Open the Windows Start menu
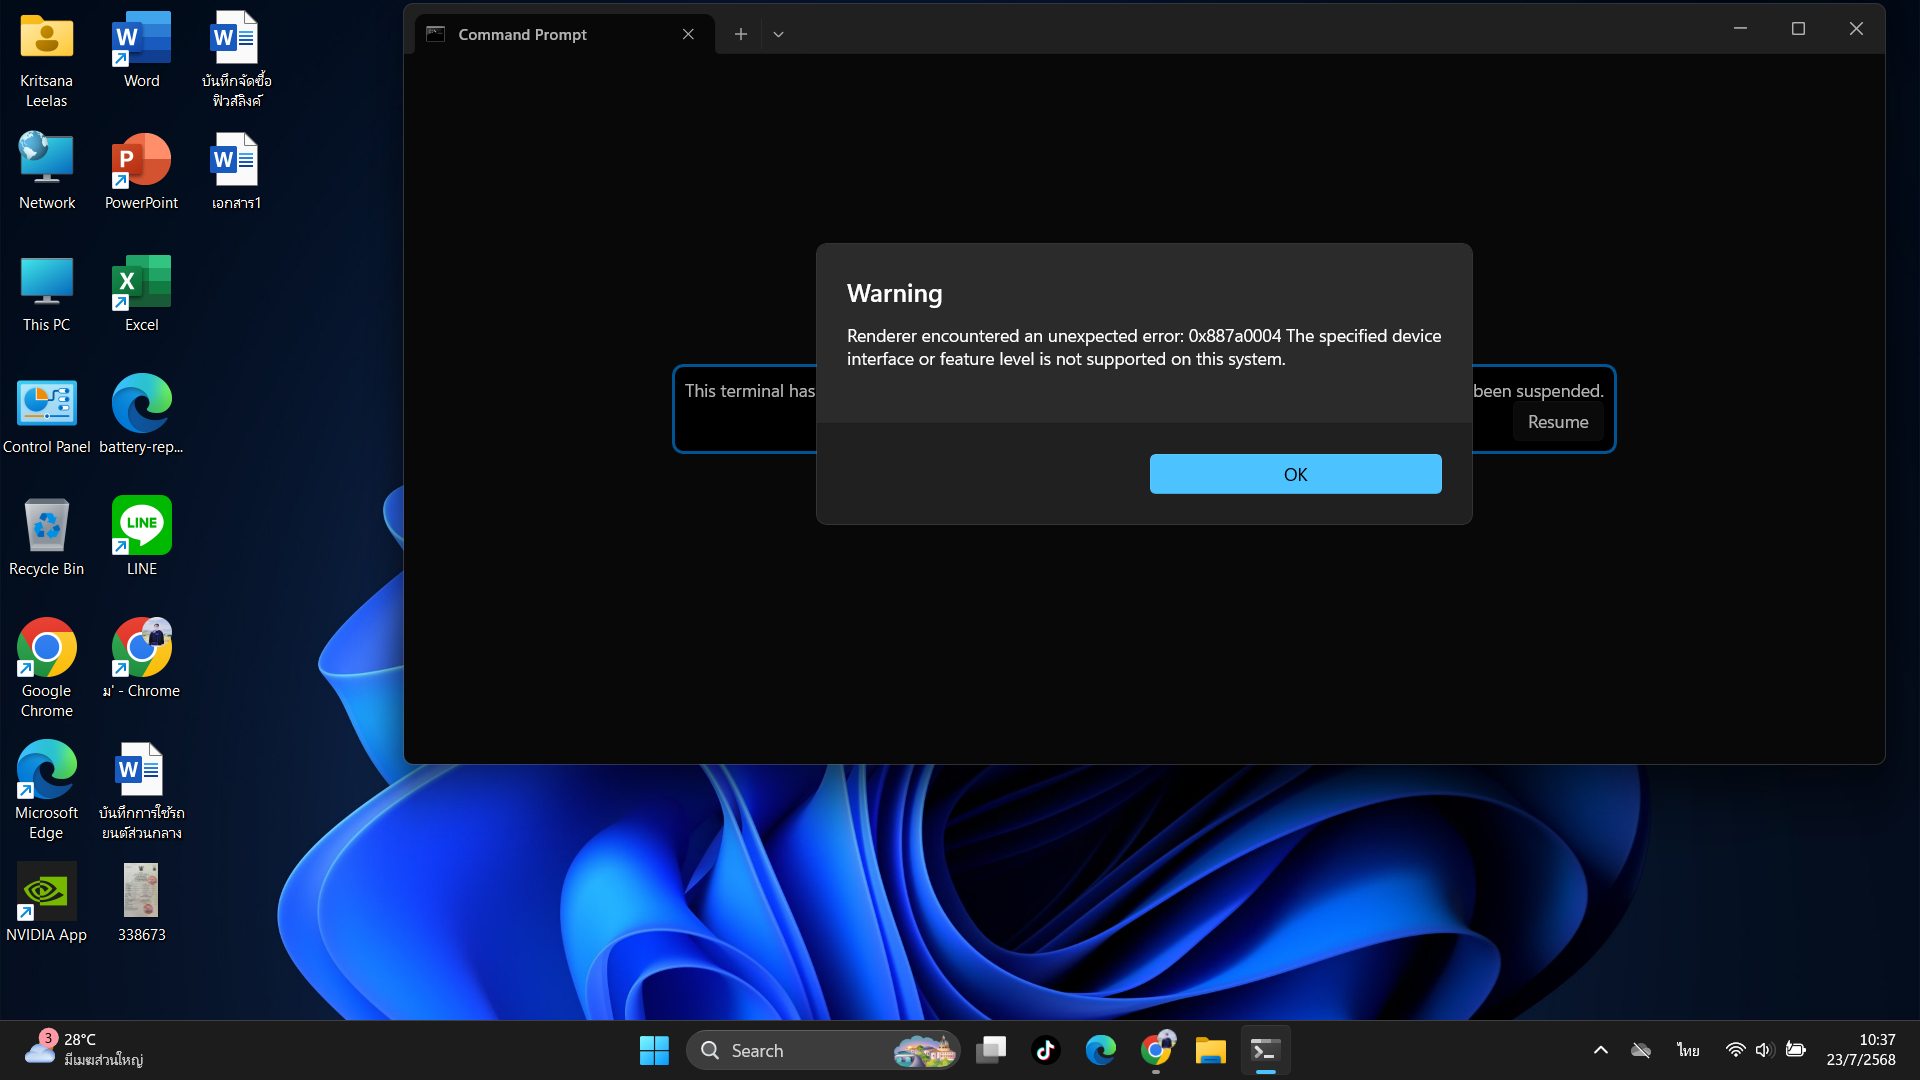Image resolution: width=1920 pixels, height=1080 pixels. coord(654,1050)
